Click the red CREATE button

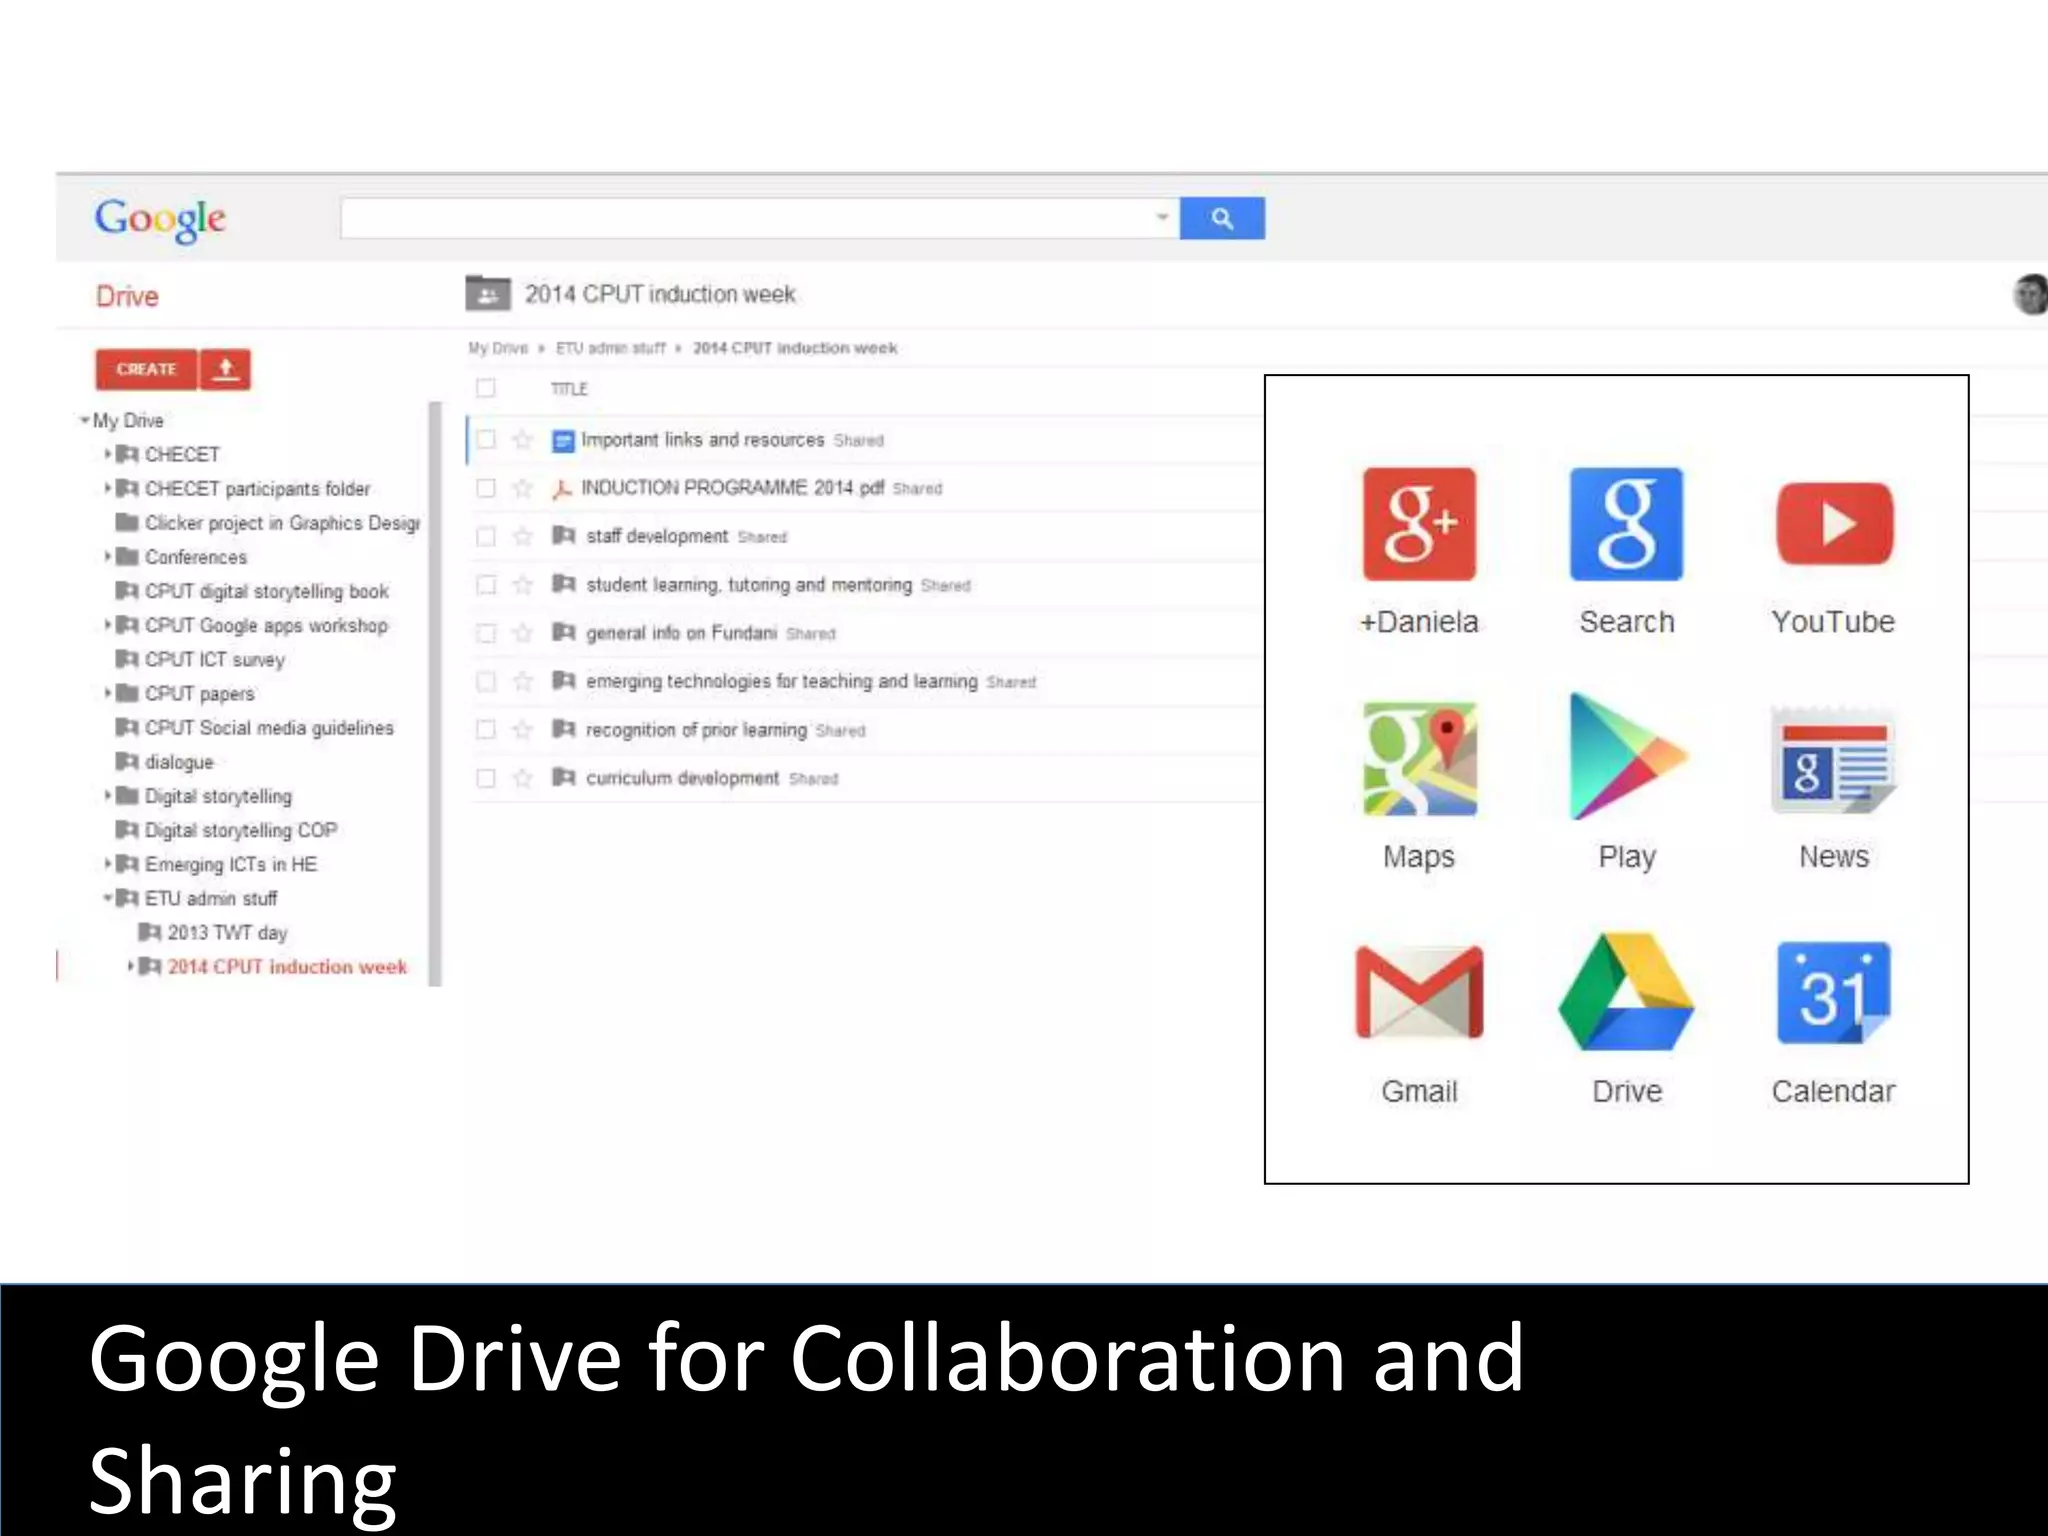click(146, 369)
